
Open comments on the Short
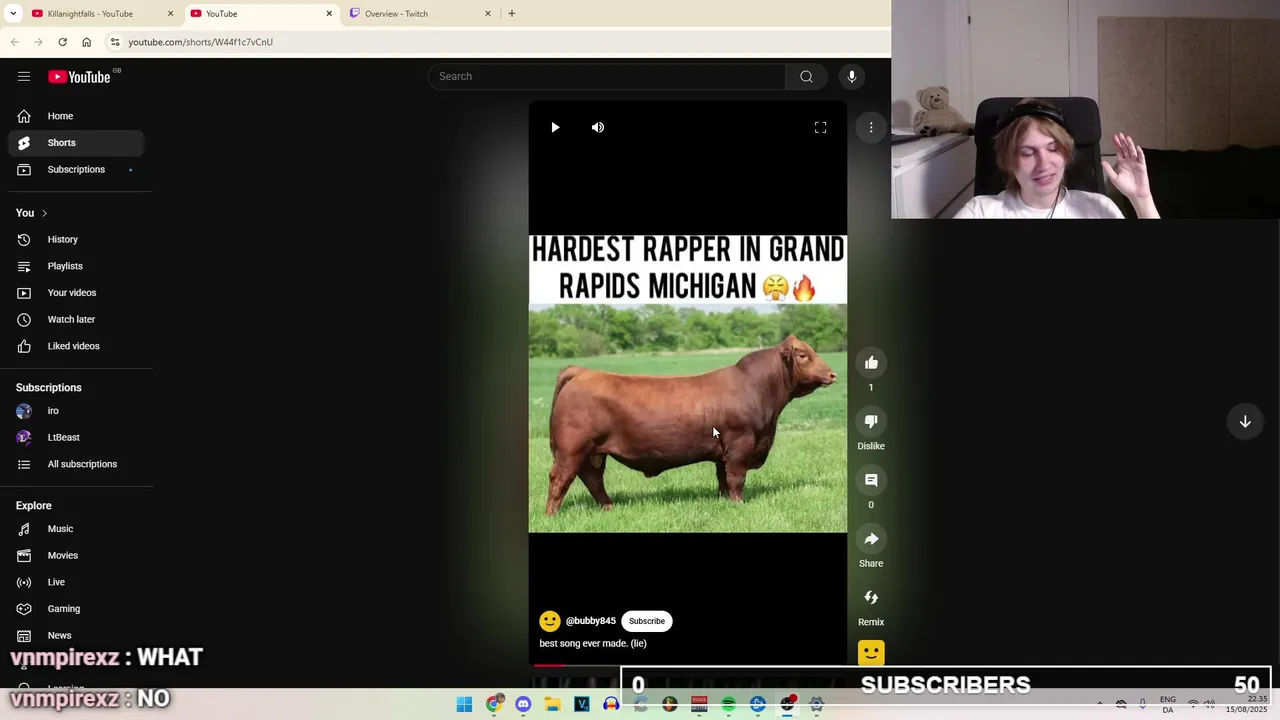click(x=871, y=481)
